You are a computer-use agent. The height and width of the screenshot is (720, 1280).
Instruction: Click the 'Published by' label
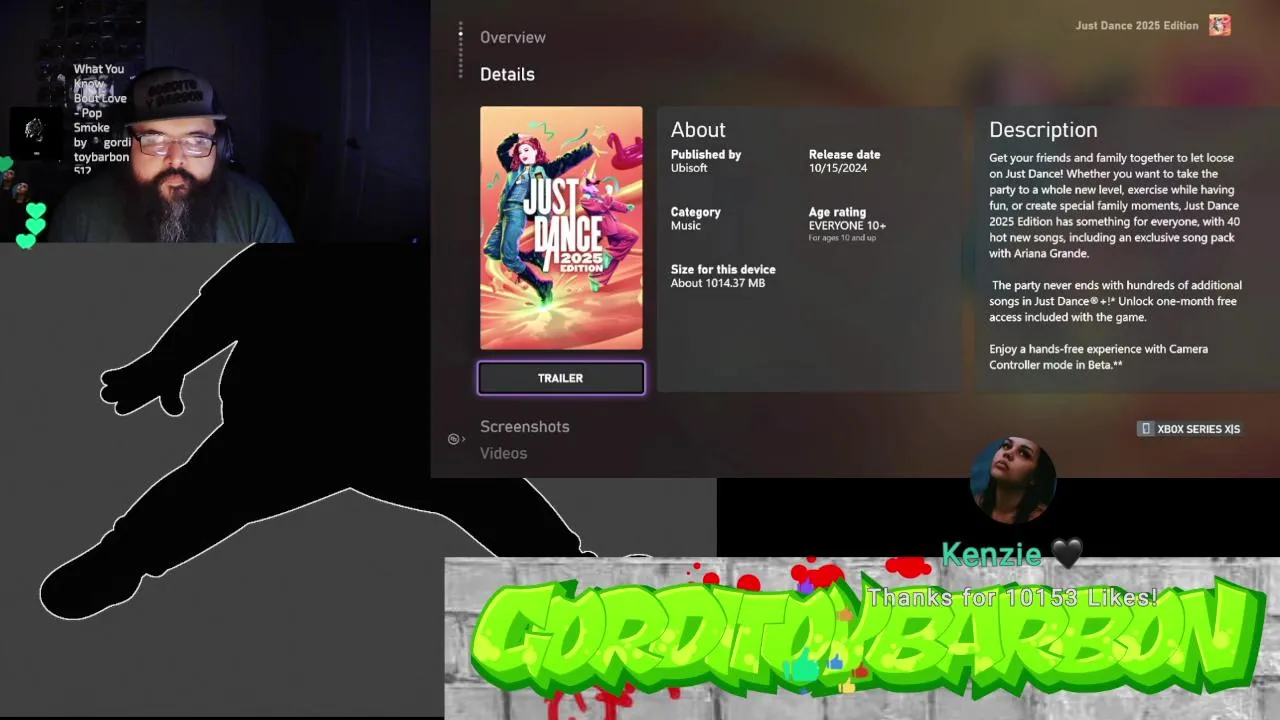(706, 155)
